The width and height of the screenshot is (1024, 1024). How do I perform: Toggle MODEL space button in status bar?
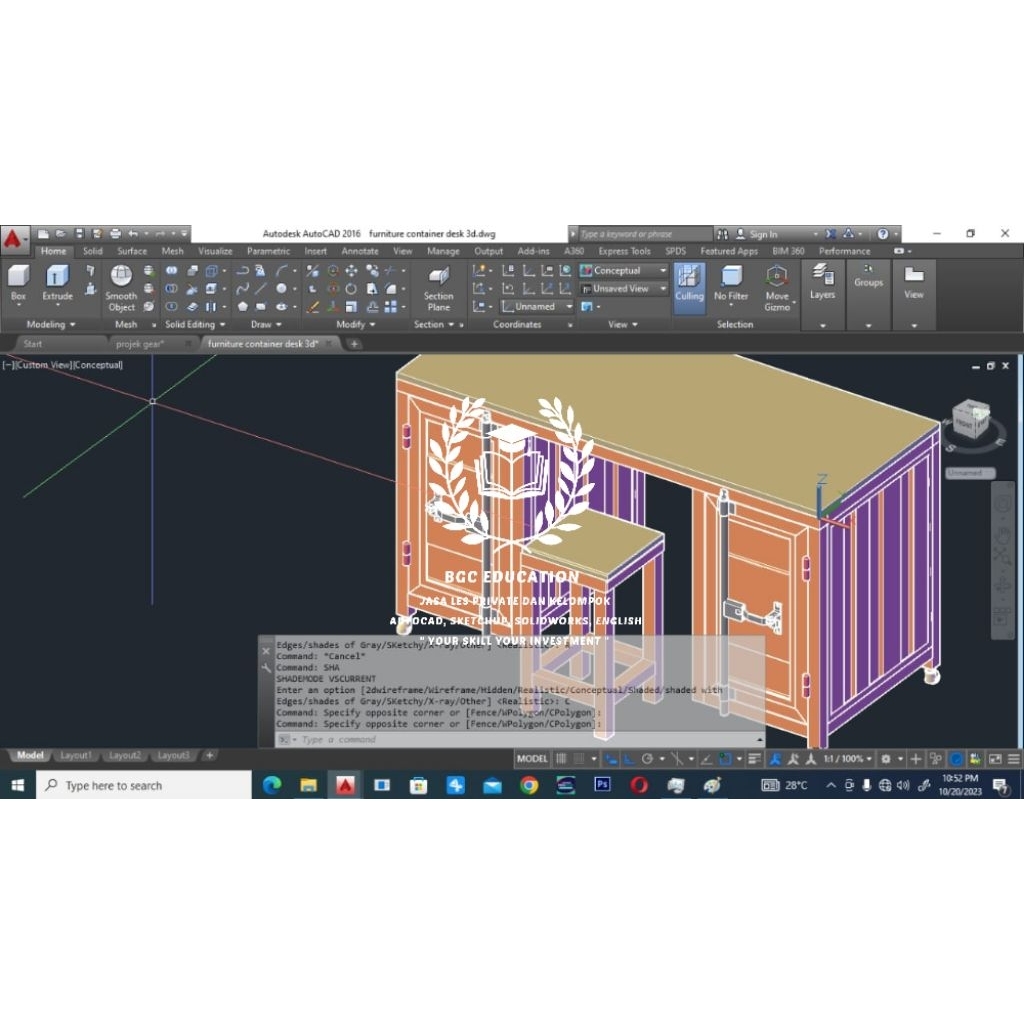(x=532, y=759)
